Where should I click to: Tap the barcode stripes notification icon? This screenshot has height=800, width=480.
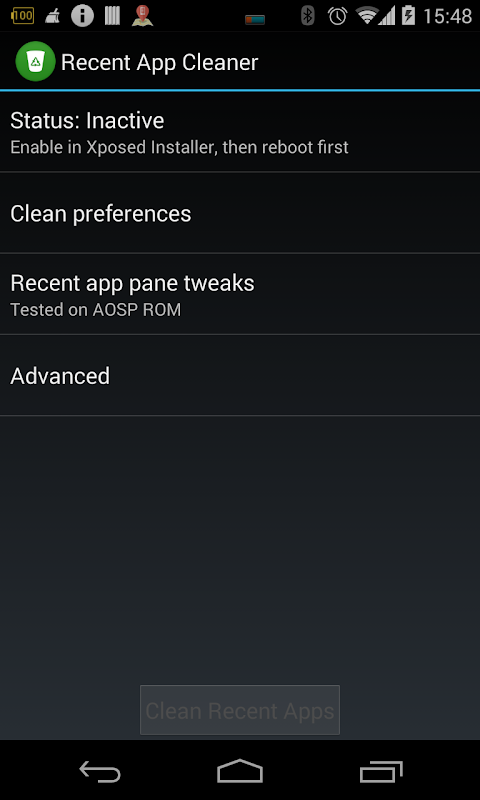(x=112, y=16)
